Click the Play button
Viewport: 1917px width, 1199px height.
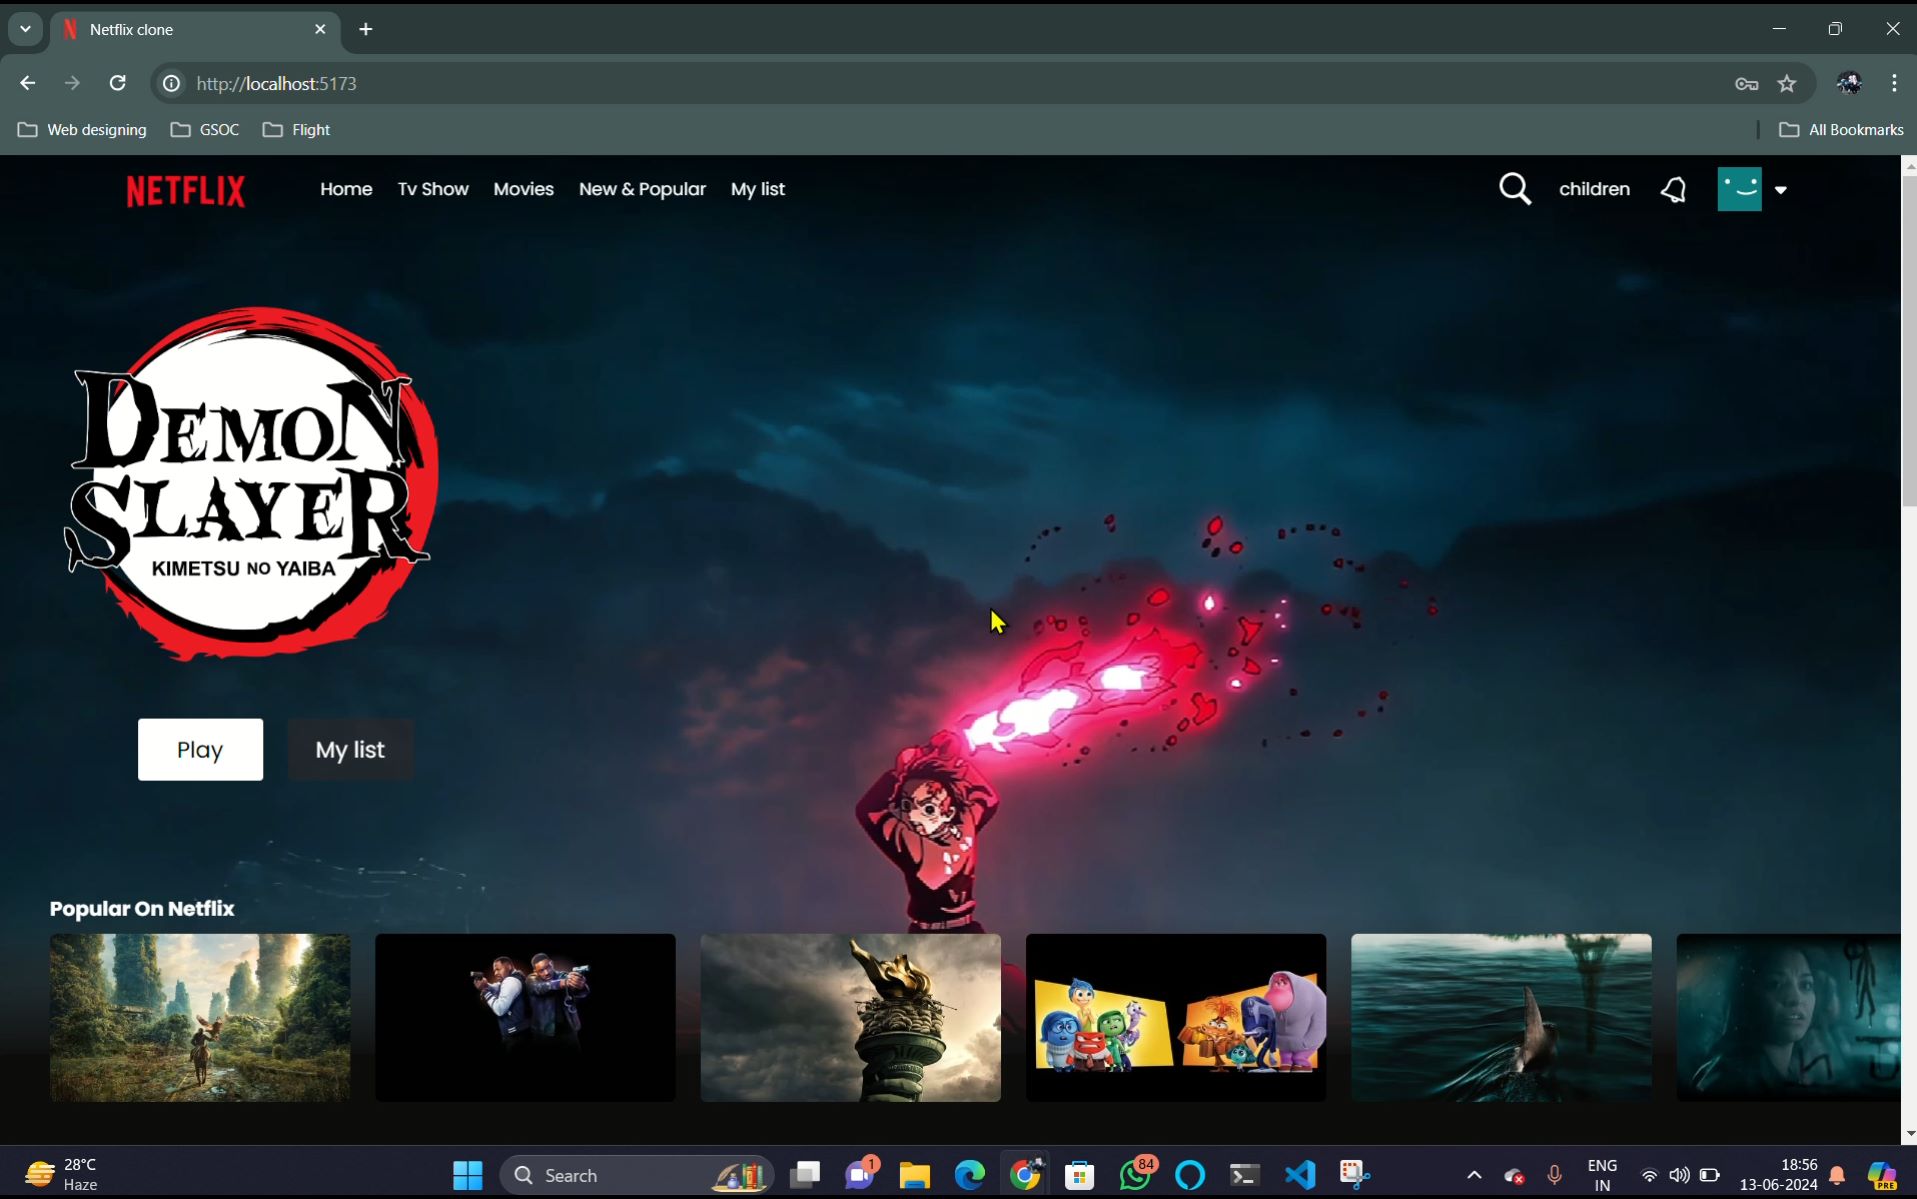click(x=200, y=749)
